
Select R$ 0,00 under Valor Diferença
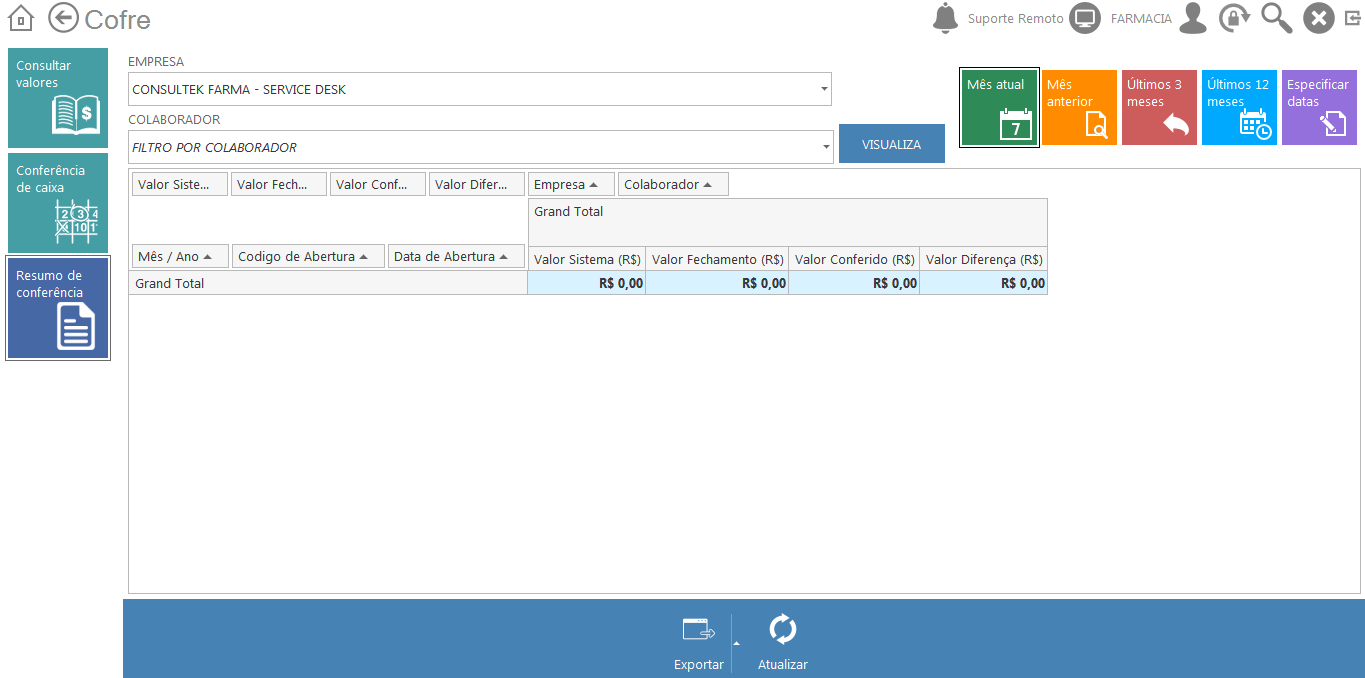pos(984,283)
